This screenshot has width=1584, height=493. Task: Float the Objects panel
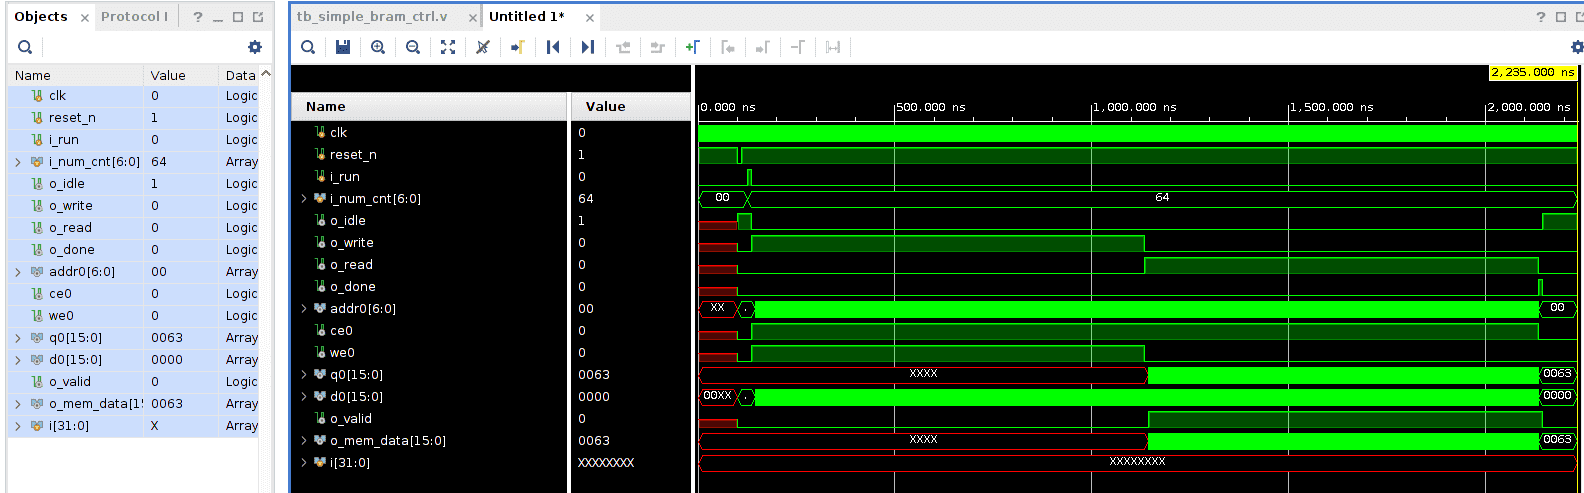(x=258, y=17)
